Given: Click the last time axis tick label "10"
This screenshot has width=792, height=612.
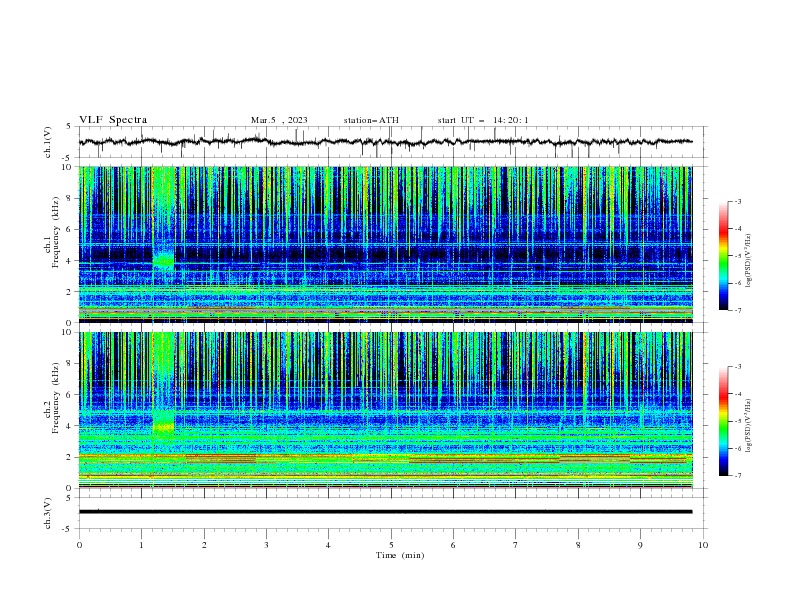Looking at the screenshot, I should (703, 545).
